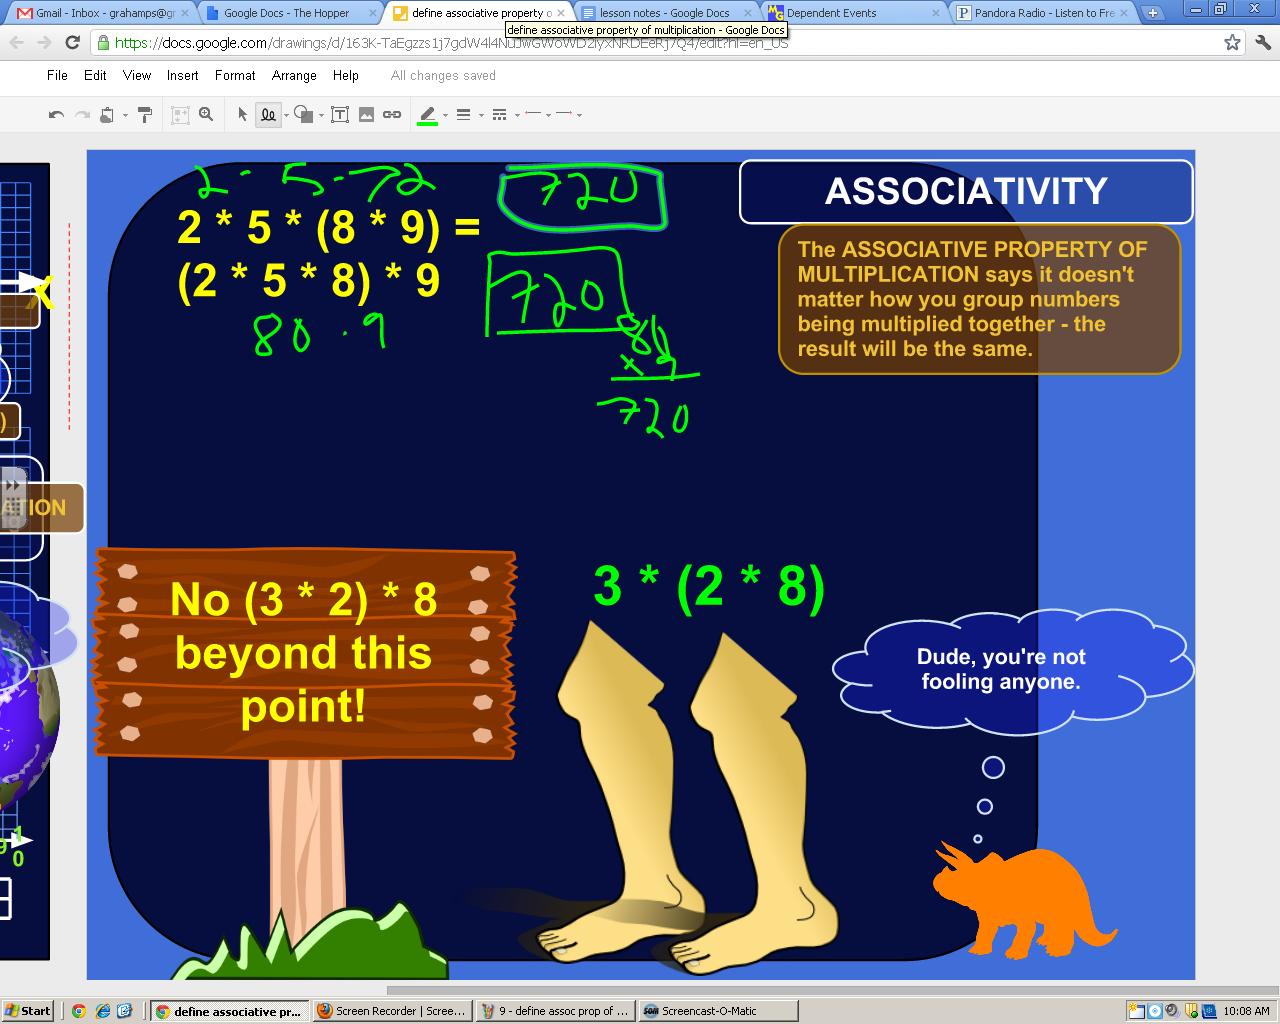Image resolution: width=1280 pixels, height=1024 pixels.
Task: Expand the shape tool dropdown arrow
Action: [321, 116]
